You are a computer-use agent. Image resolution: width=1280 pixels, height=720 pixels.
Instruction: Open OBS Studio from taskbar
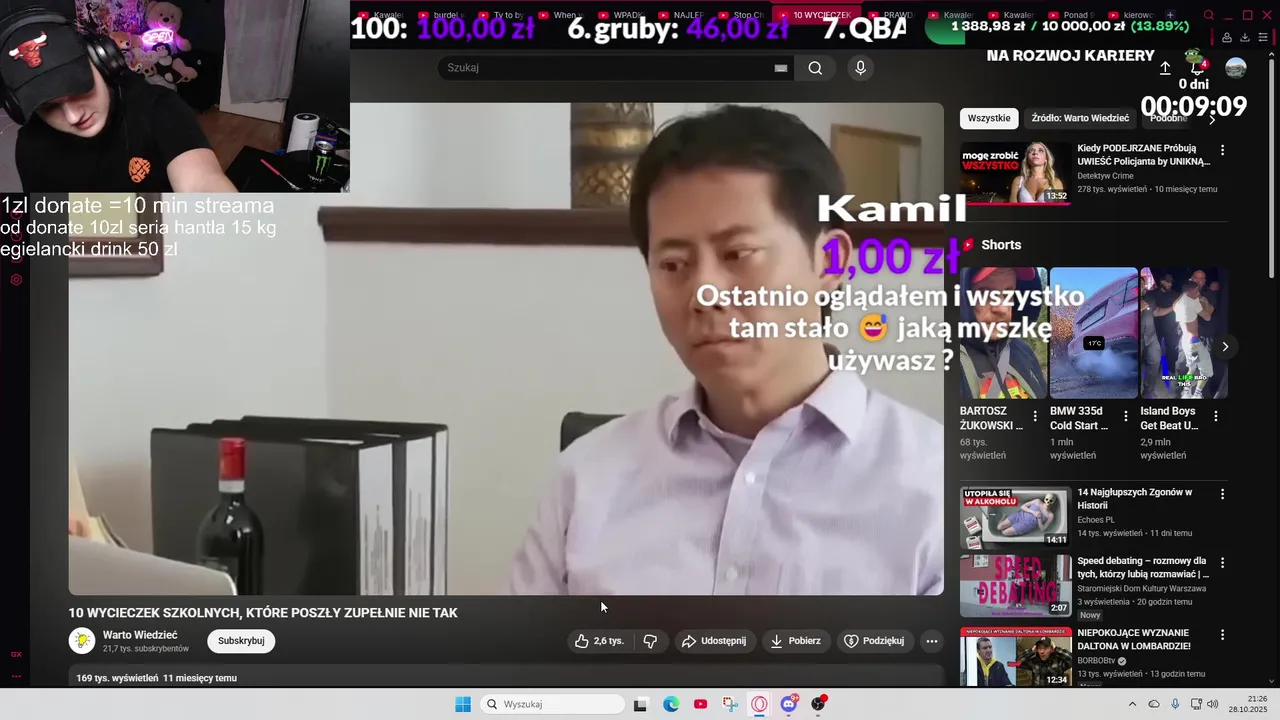coord(819,704)
